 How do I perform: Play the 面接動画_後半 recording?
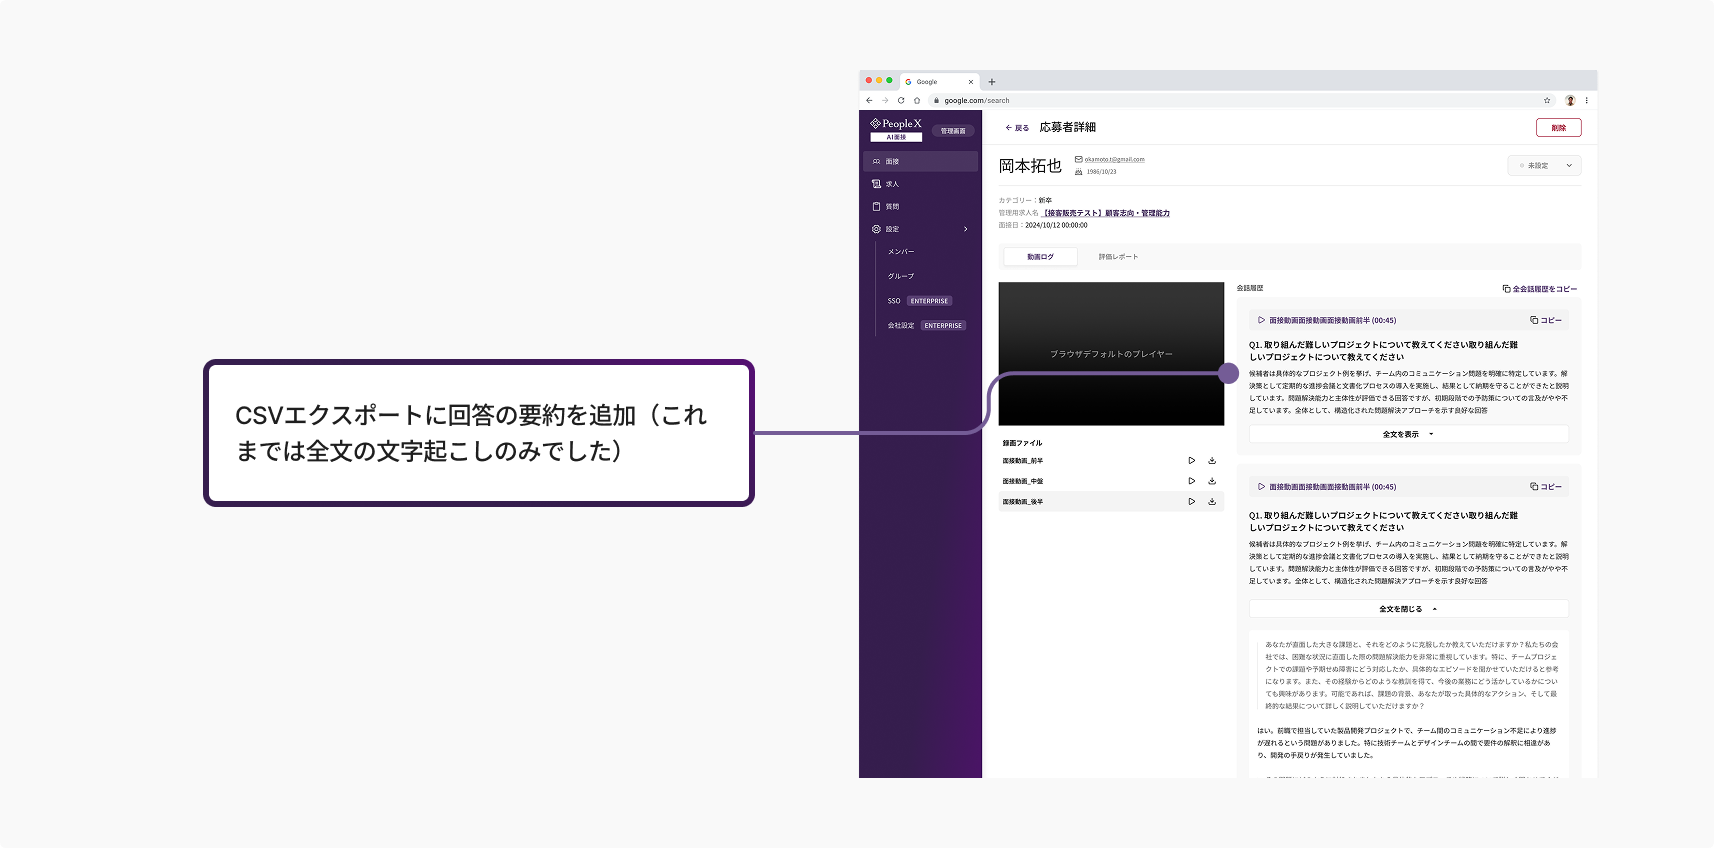[x=1191, y=502]
